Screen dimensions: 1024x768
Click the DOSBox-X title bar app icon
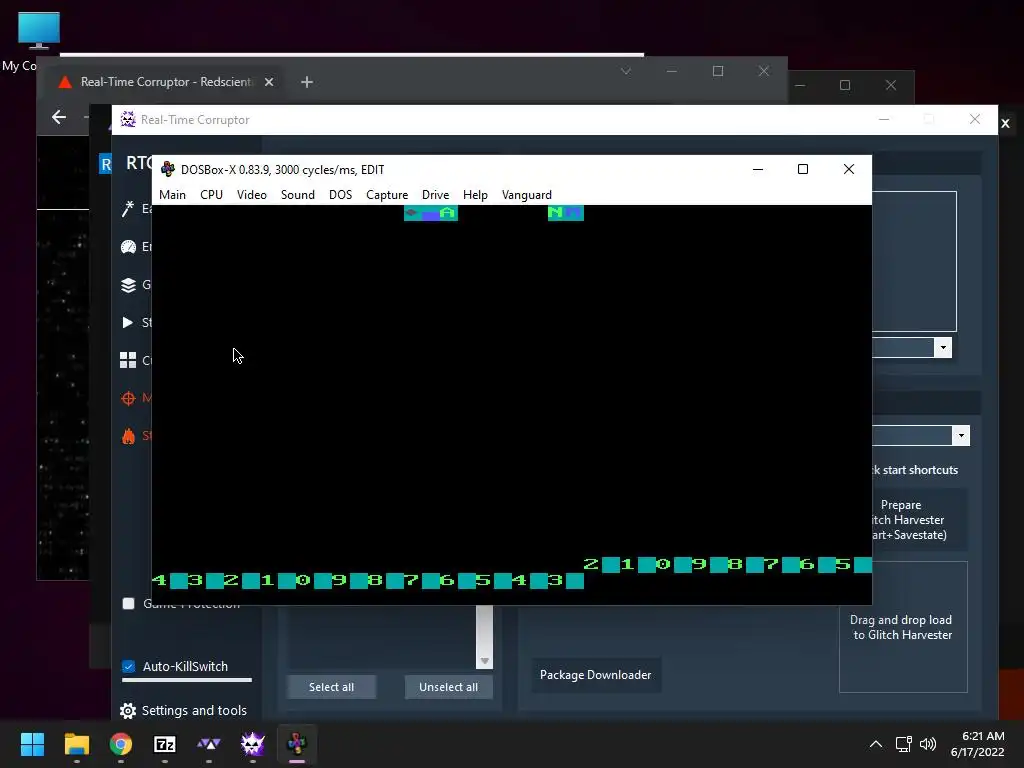168,169
